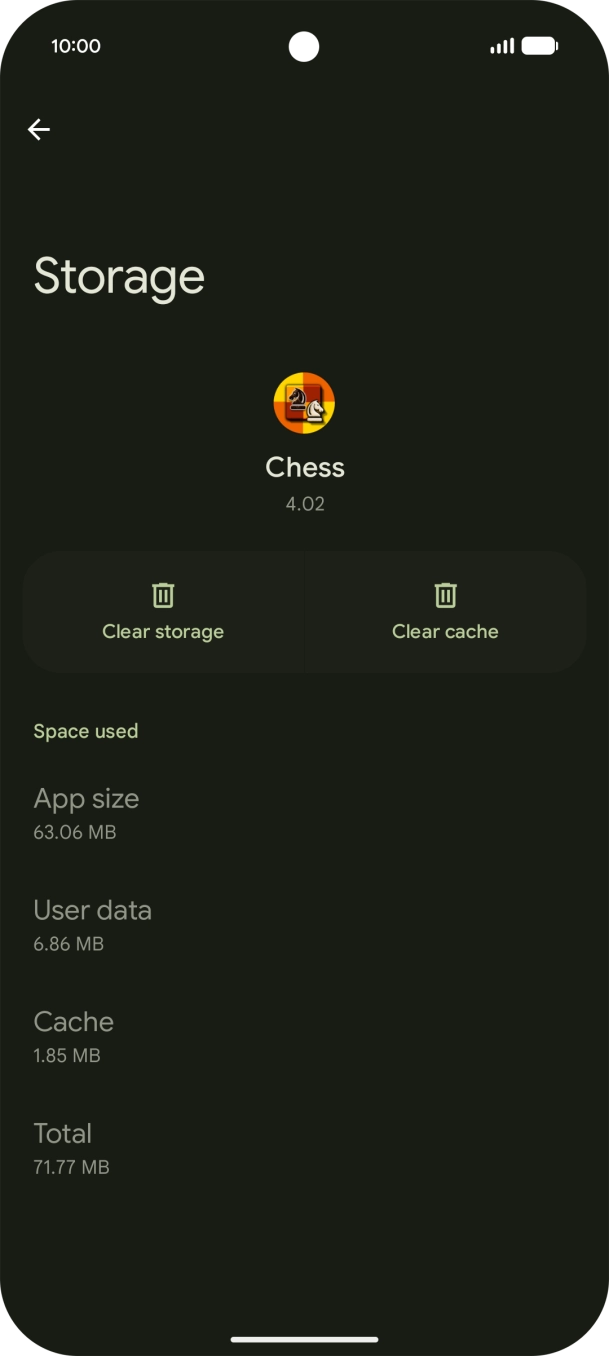609x1356 pixels.
Task: Tap the battery icon in status bar
Action: point(540,46)
